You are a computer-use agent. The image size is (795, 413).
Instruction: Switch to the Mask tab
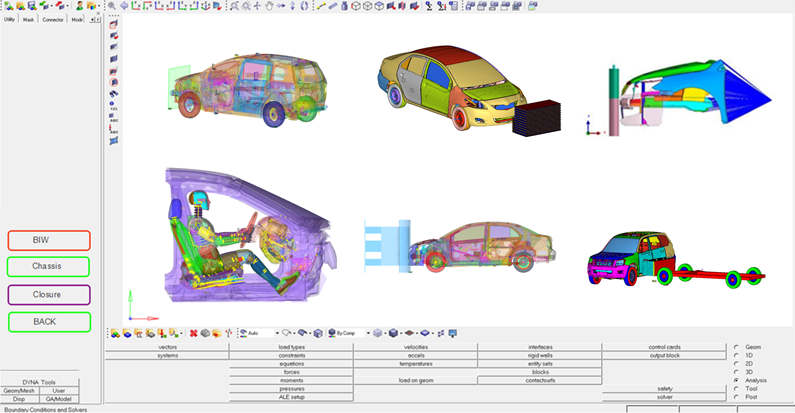point(29,19)
